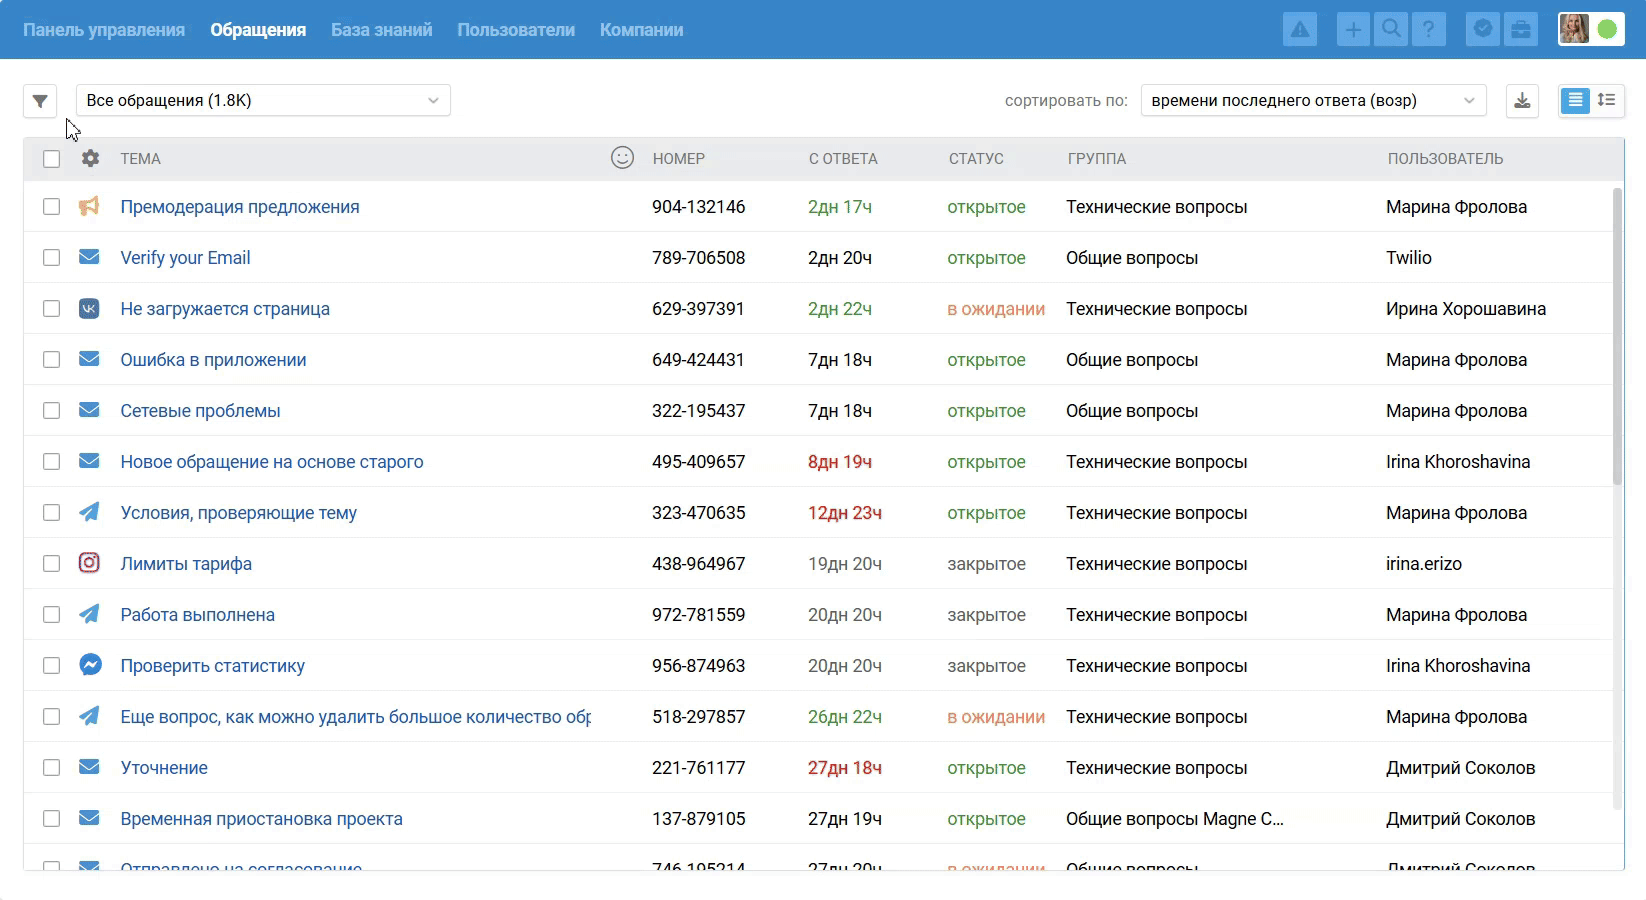Expand the 'Все обращения (1.8K)' dropdown
1646x900 pixels.
click(x=263, y=101)
